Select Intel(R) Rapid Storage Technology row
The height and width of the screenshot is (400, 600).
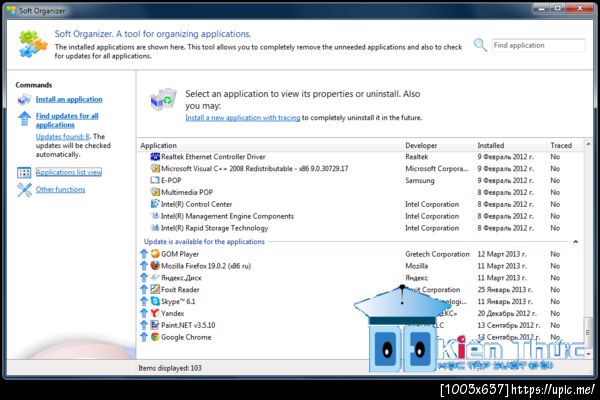click(x=360, y=228)
